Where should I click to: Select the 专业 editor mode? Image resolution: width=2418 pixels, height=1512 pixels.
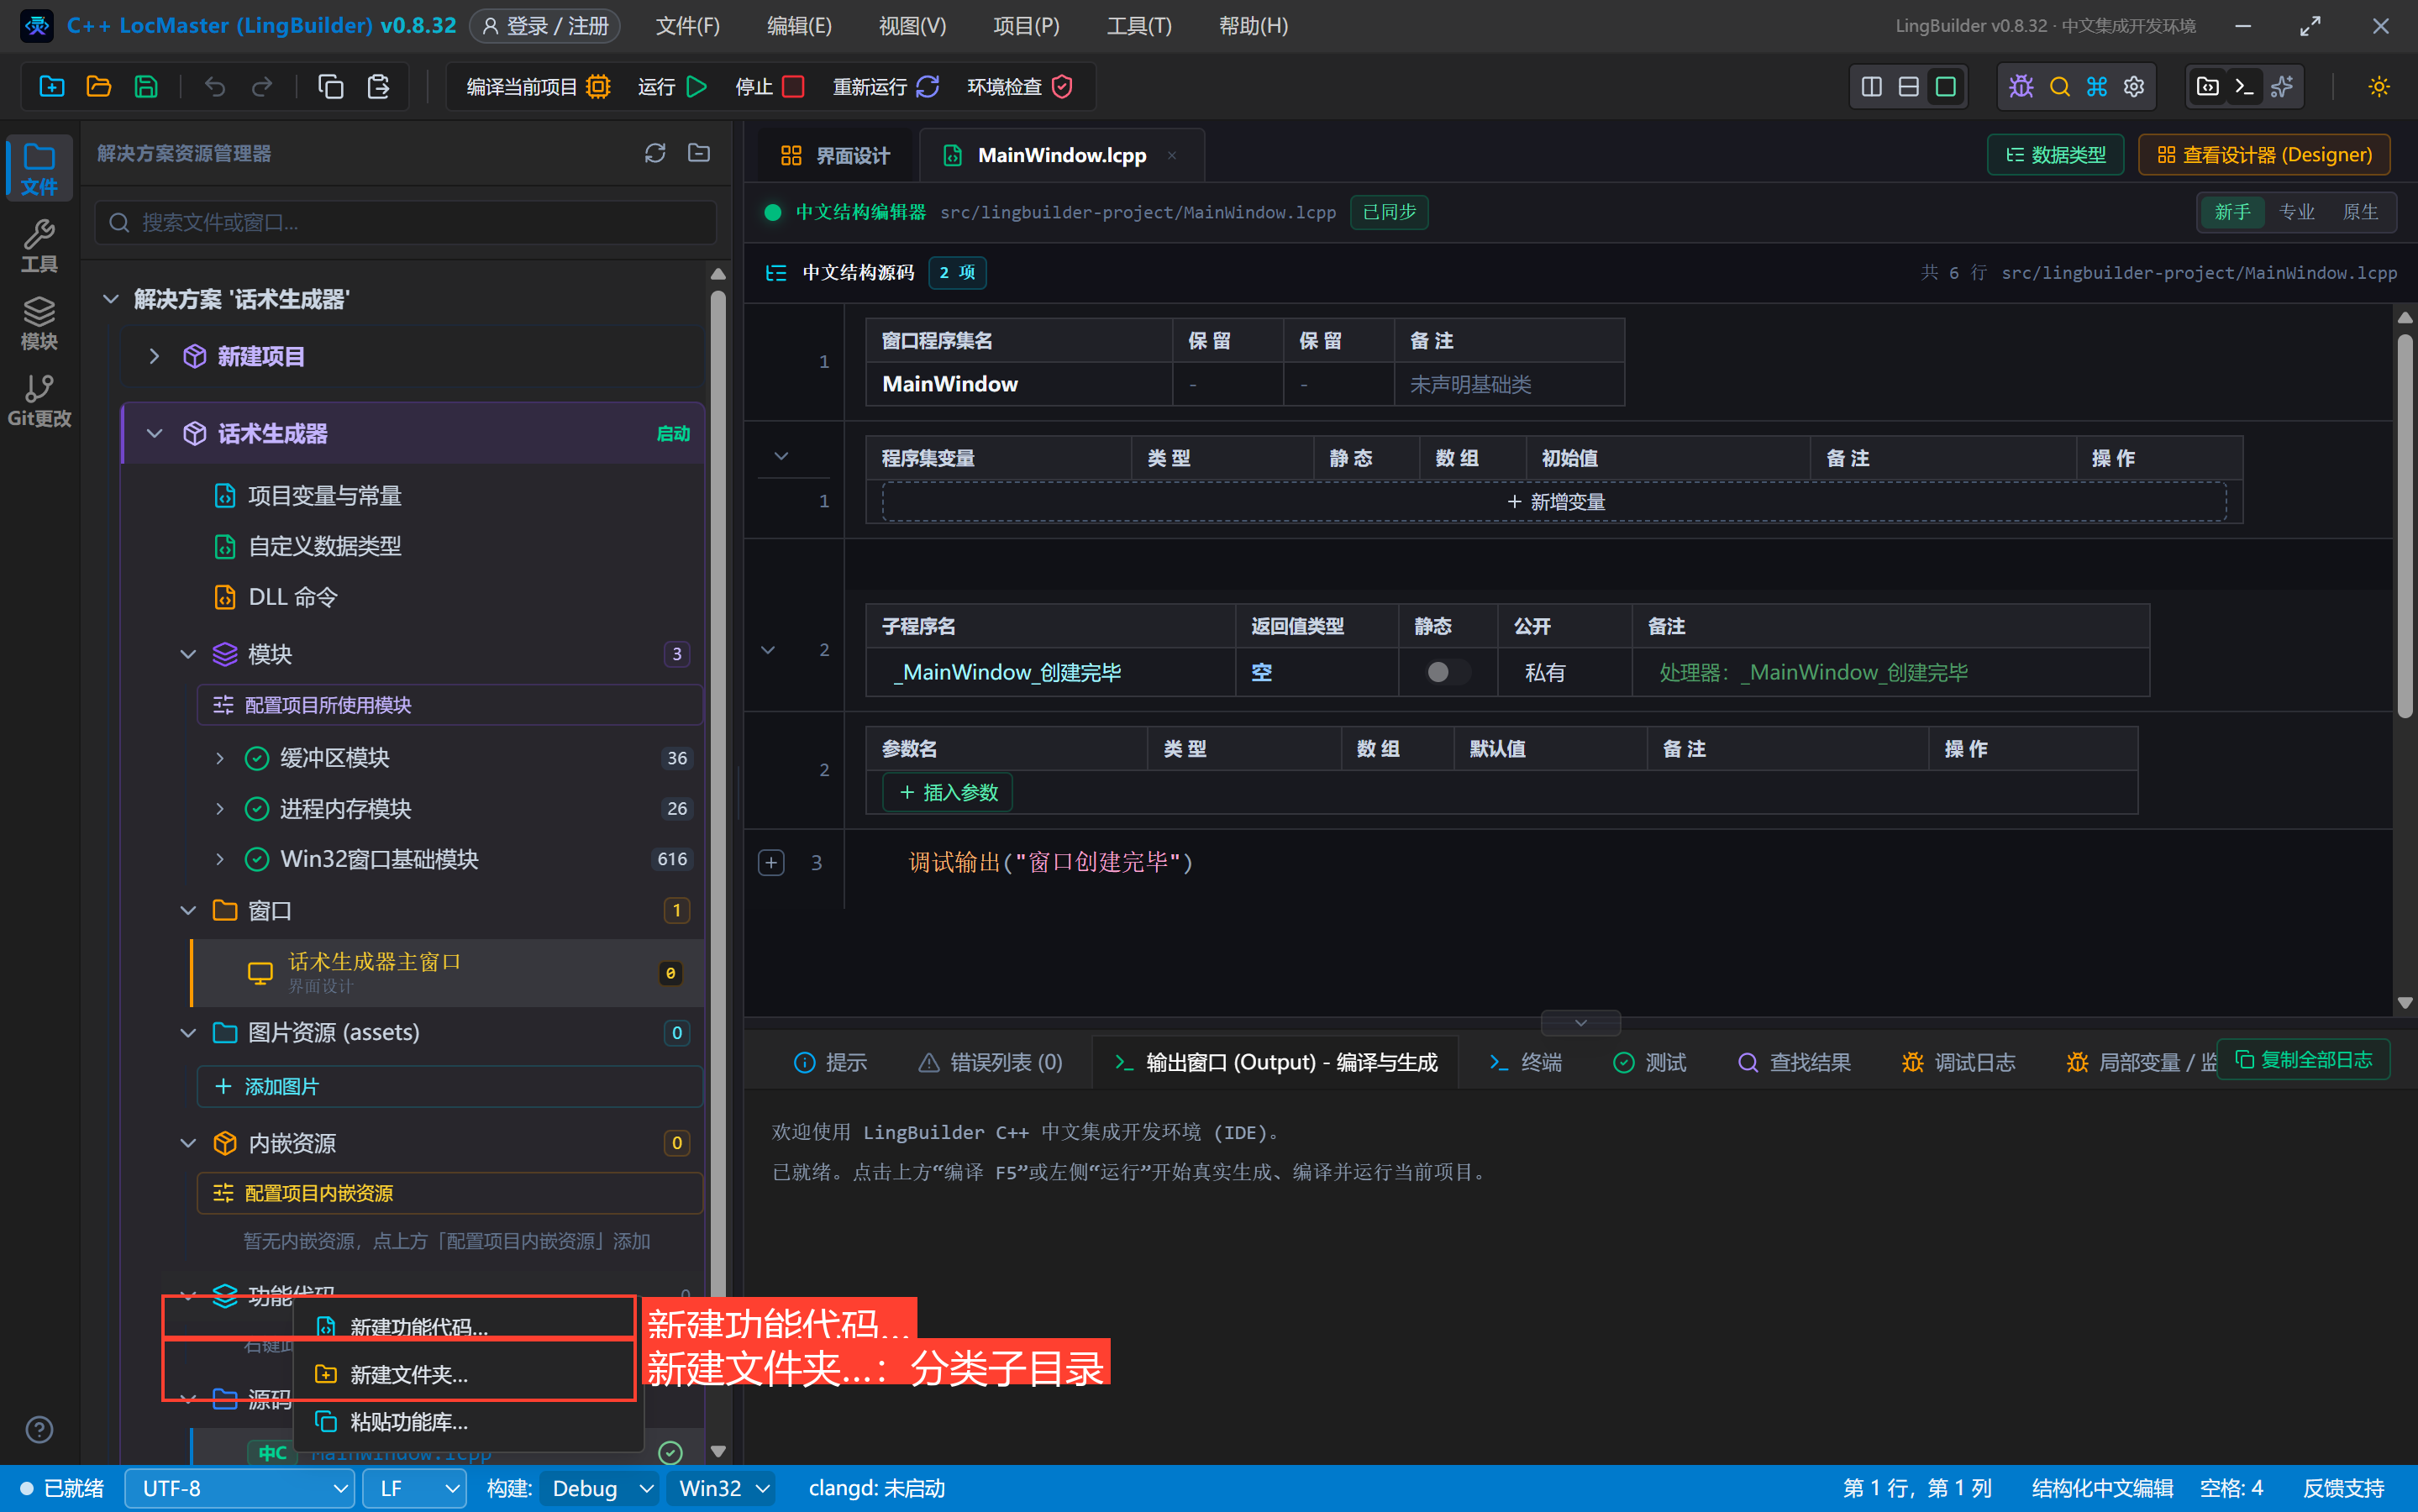(x=2296, y=212)
